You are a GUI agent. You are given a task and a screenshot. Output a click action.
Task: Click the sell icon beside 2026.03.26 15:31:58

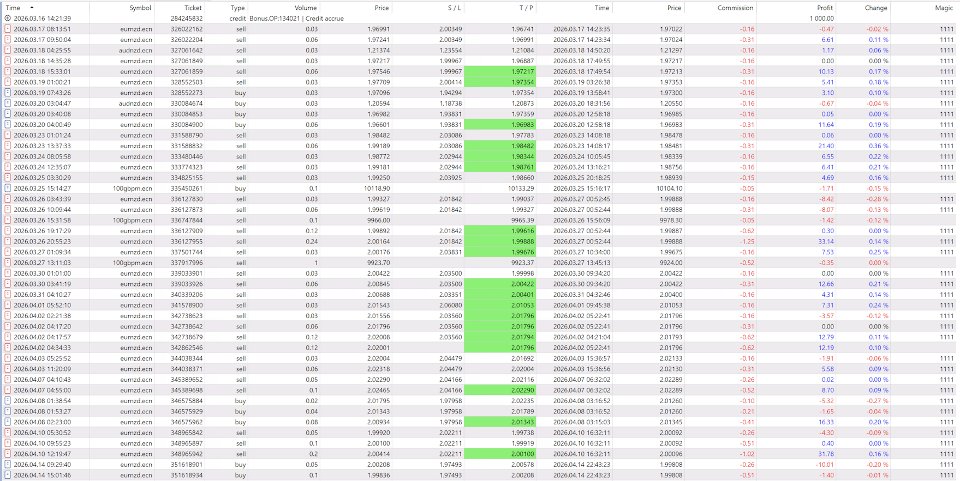click(x=7, y=220)
